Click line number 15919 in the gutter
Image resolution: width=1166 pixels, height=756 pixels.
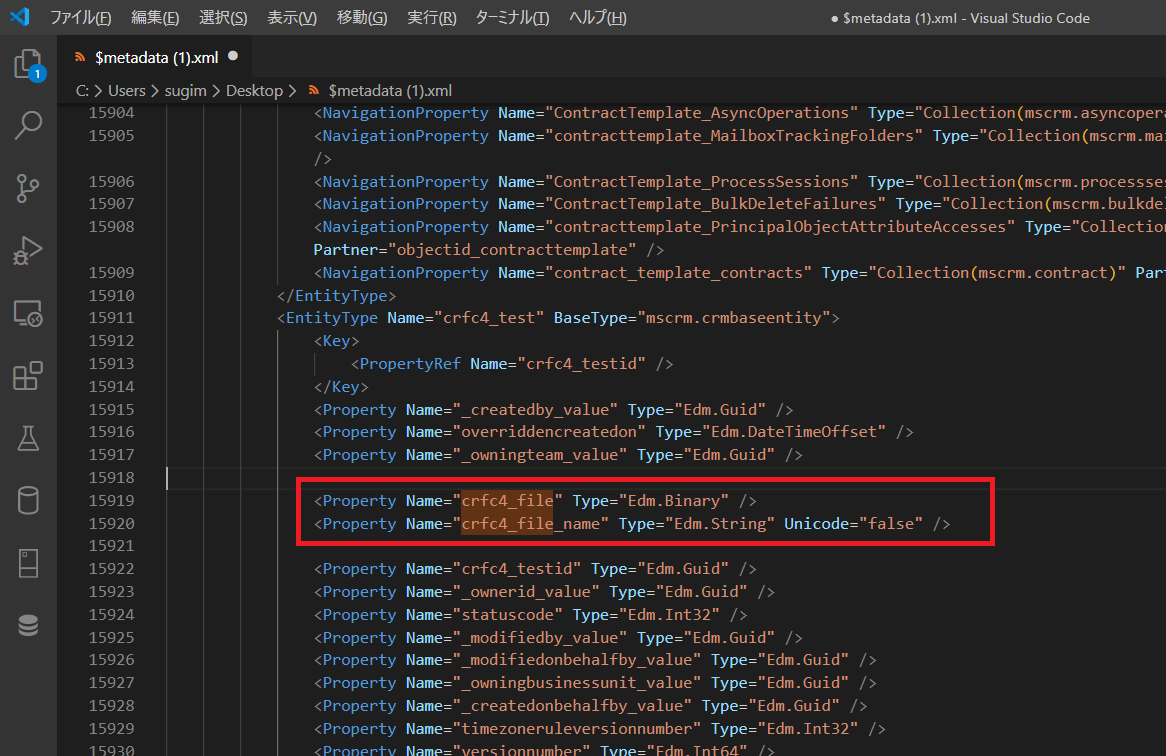(111, 500)
